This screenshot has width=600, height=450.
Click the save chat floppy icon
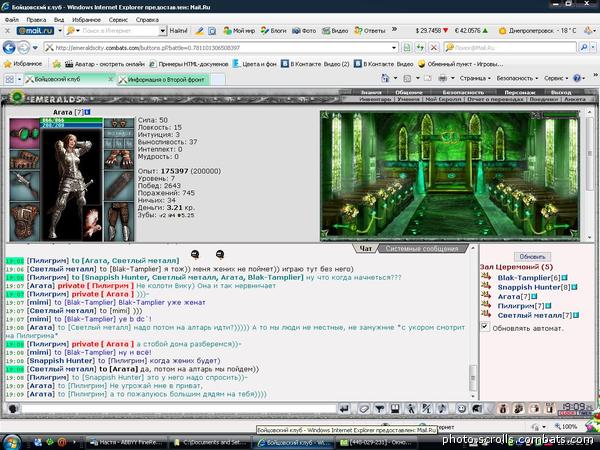point(395,409)
